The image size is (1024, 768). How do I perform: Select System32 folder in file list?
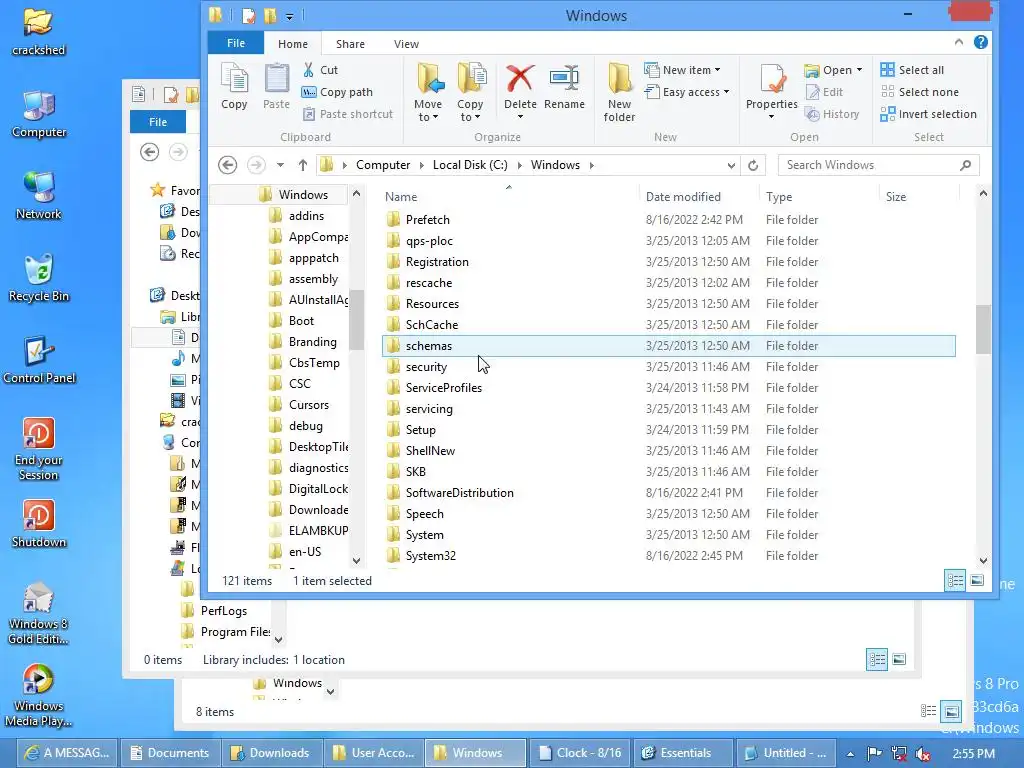pyautogui.click(x=668, y=556)
